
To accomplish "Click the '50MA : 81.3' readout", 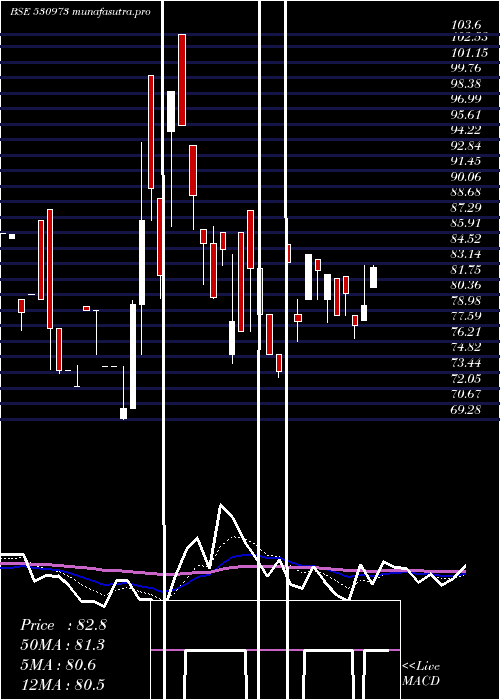I will [62, 645].
